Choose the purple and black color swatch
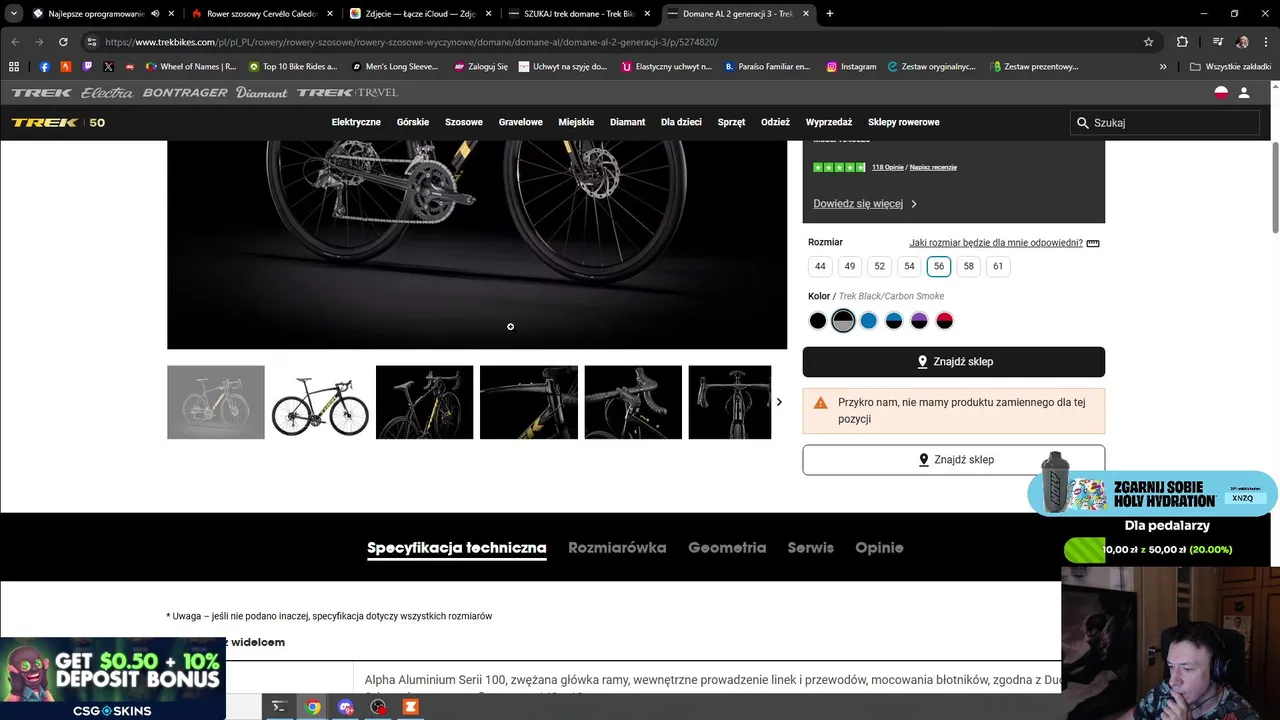This screenshot has height=720, width=1280. [919, 321]
